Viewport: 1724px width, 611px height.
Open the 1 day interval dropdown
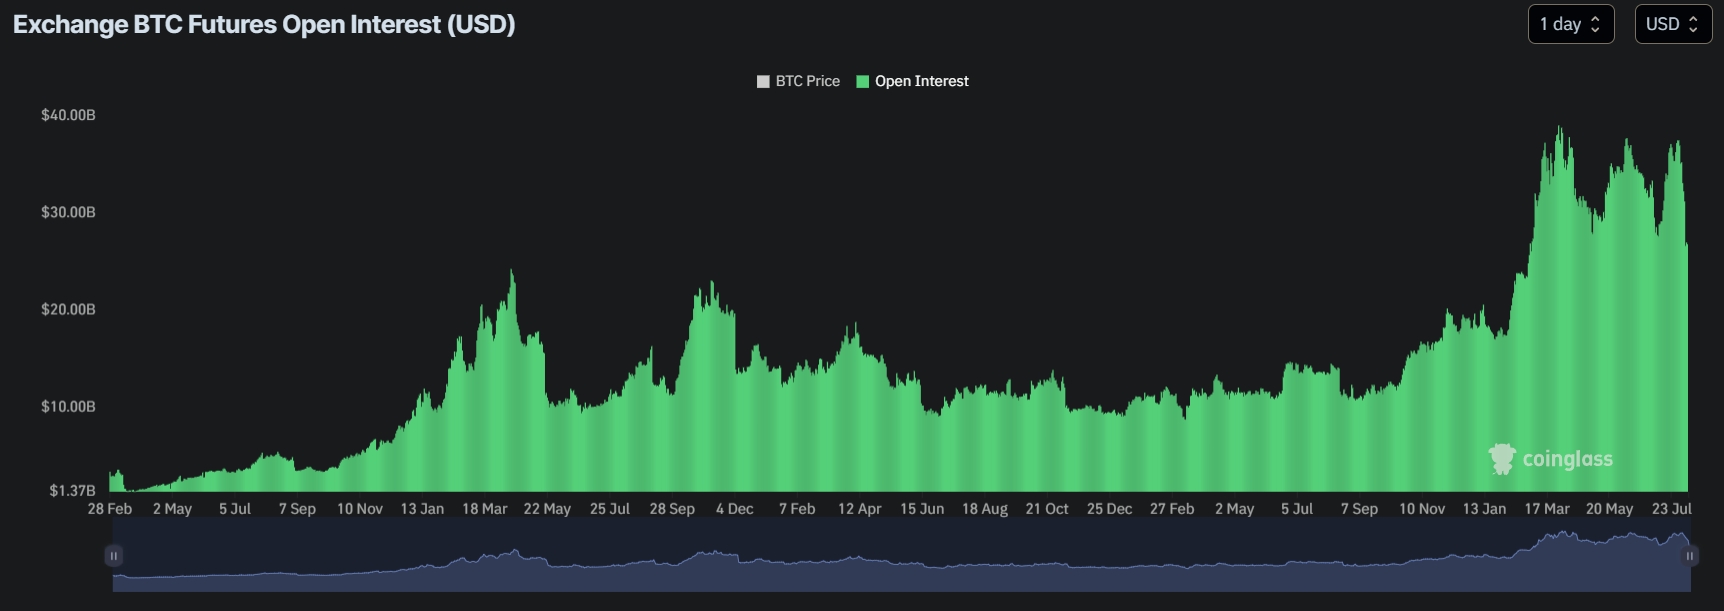click(1570, 25)
